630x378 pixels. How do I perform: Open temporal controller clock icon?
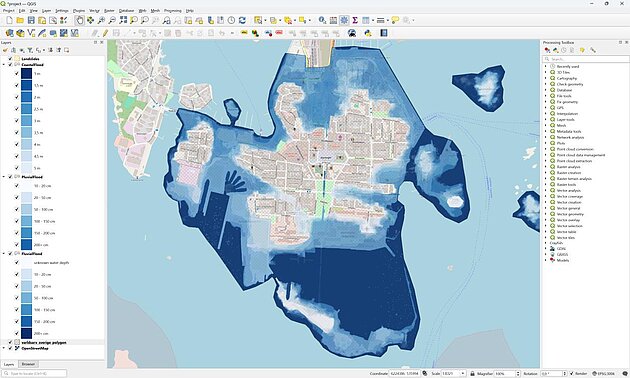pos(231,20)
